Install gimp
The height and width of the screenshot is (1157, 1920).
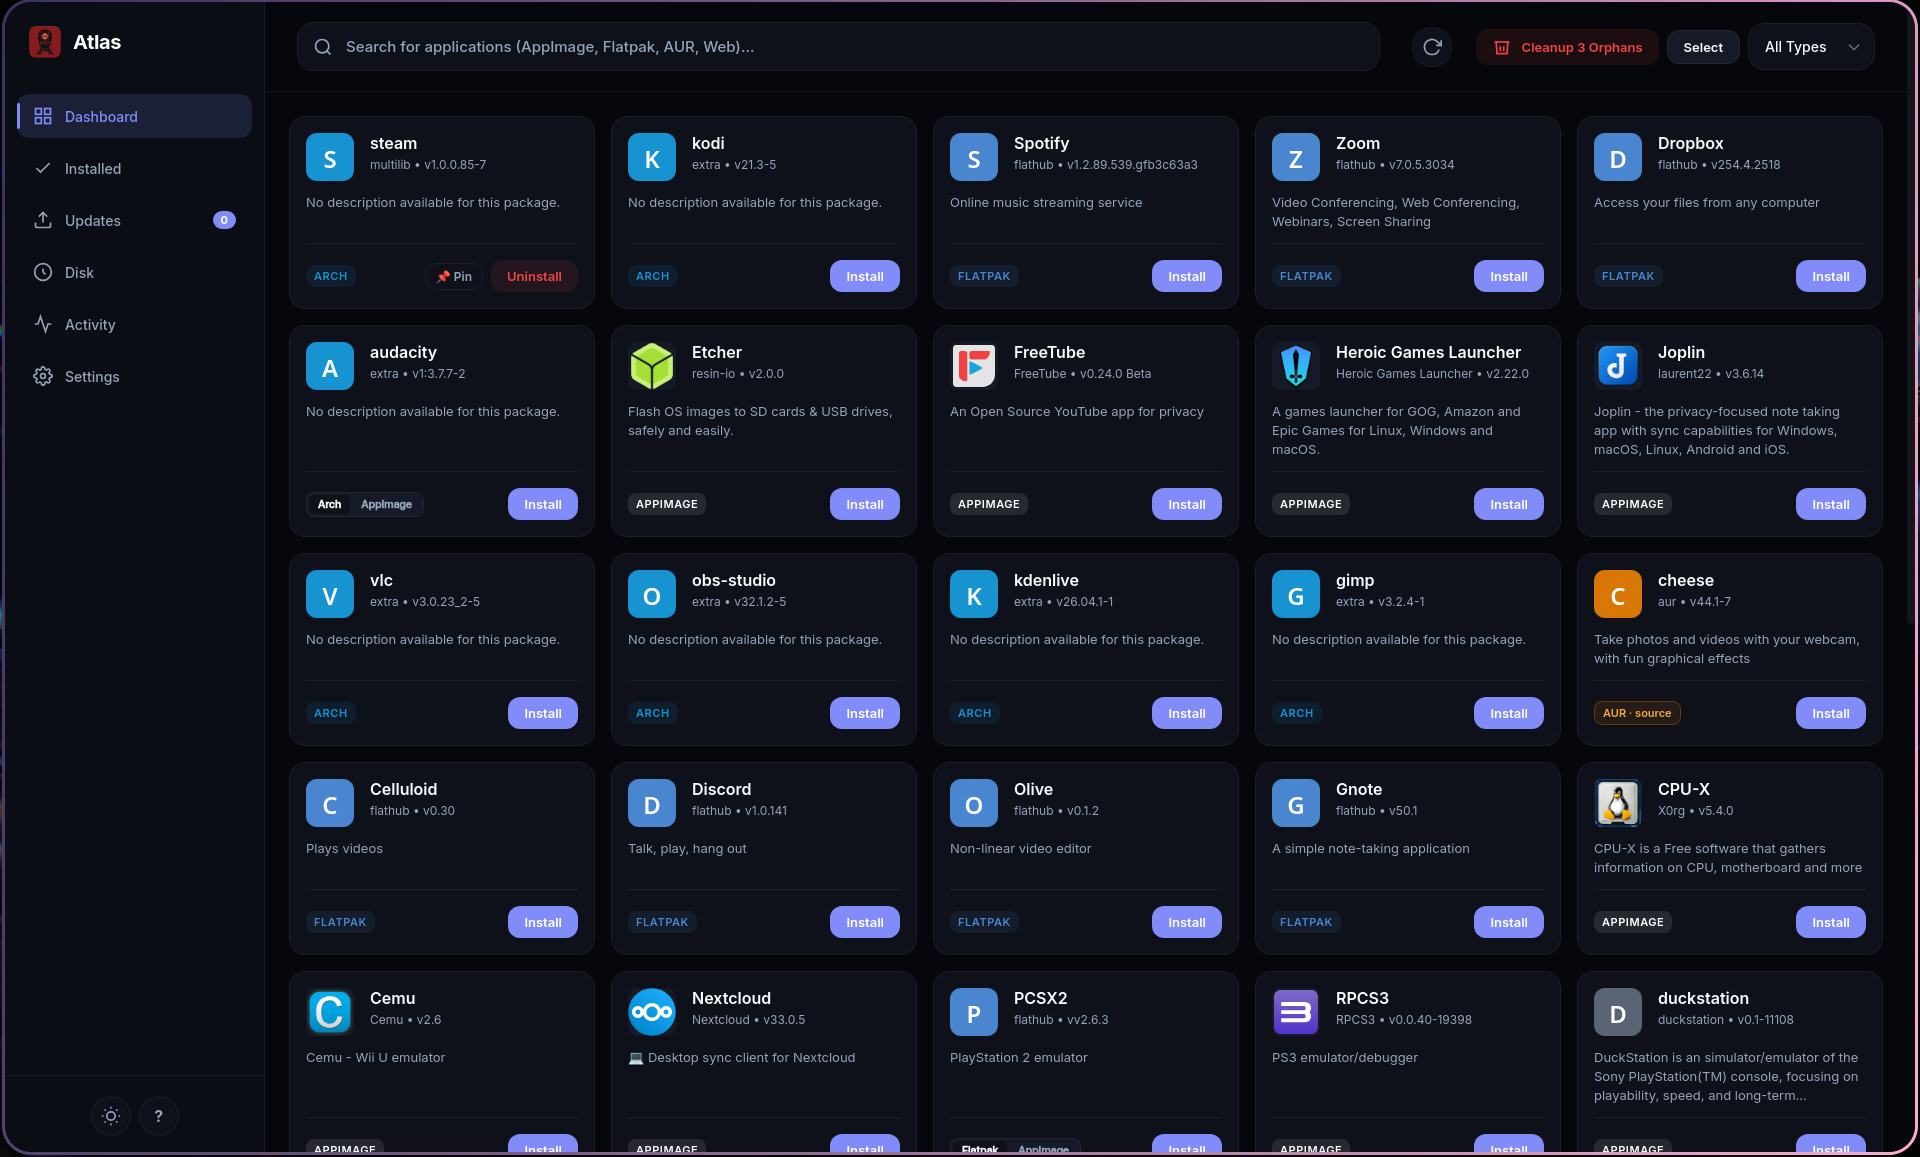pos(1509,713)
